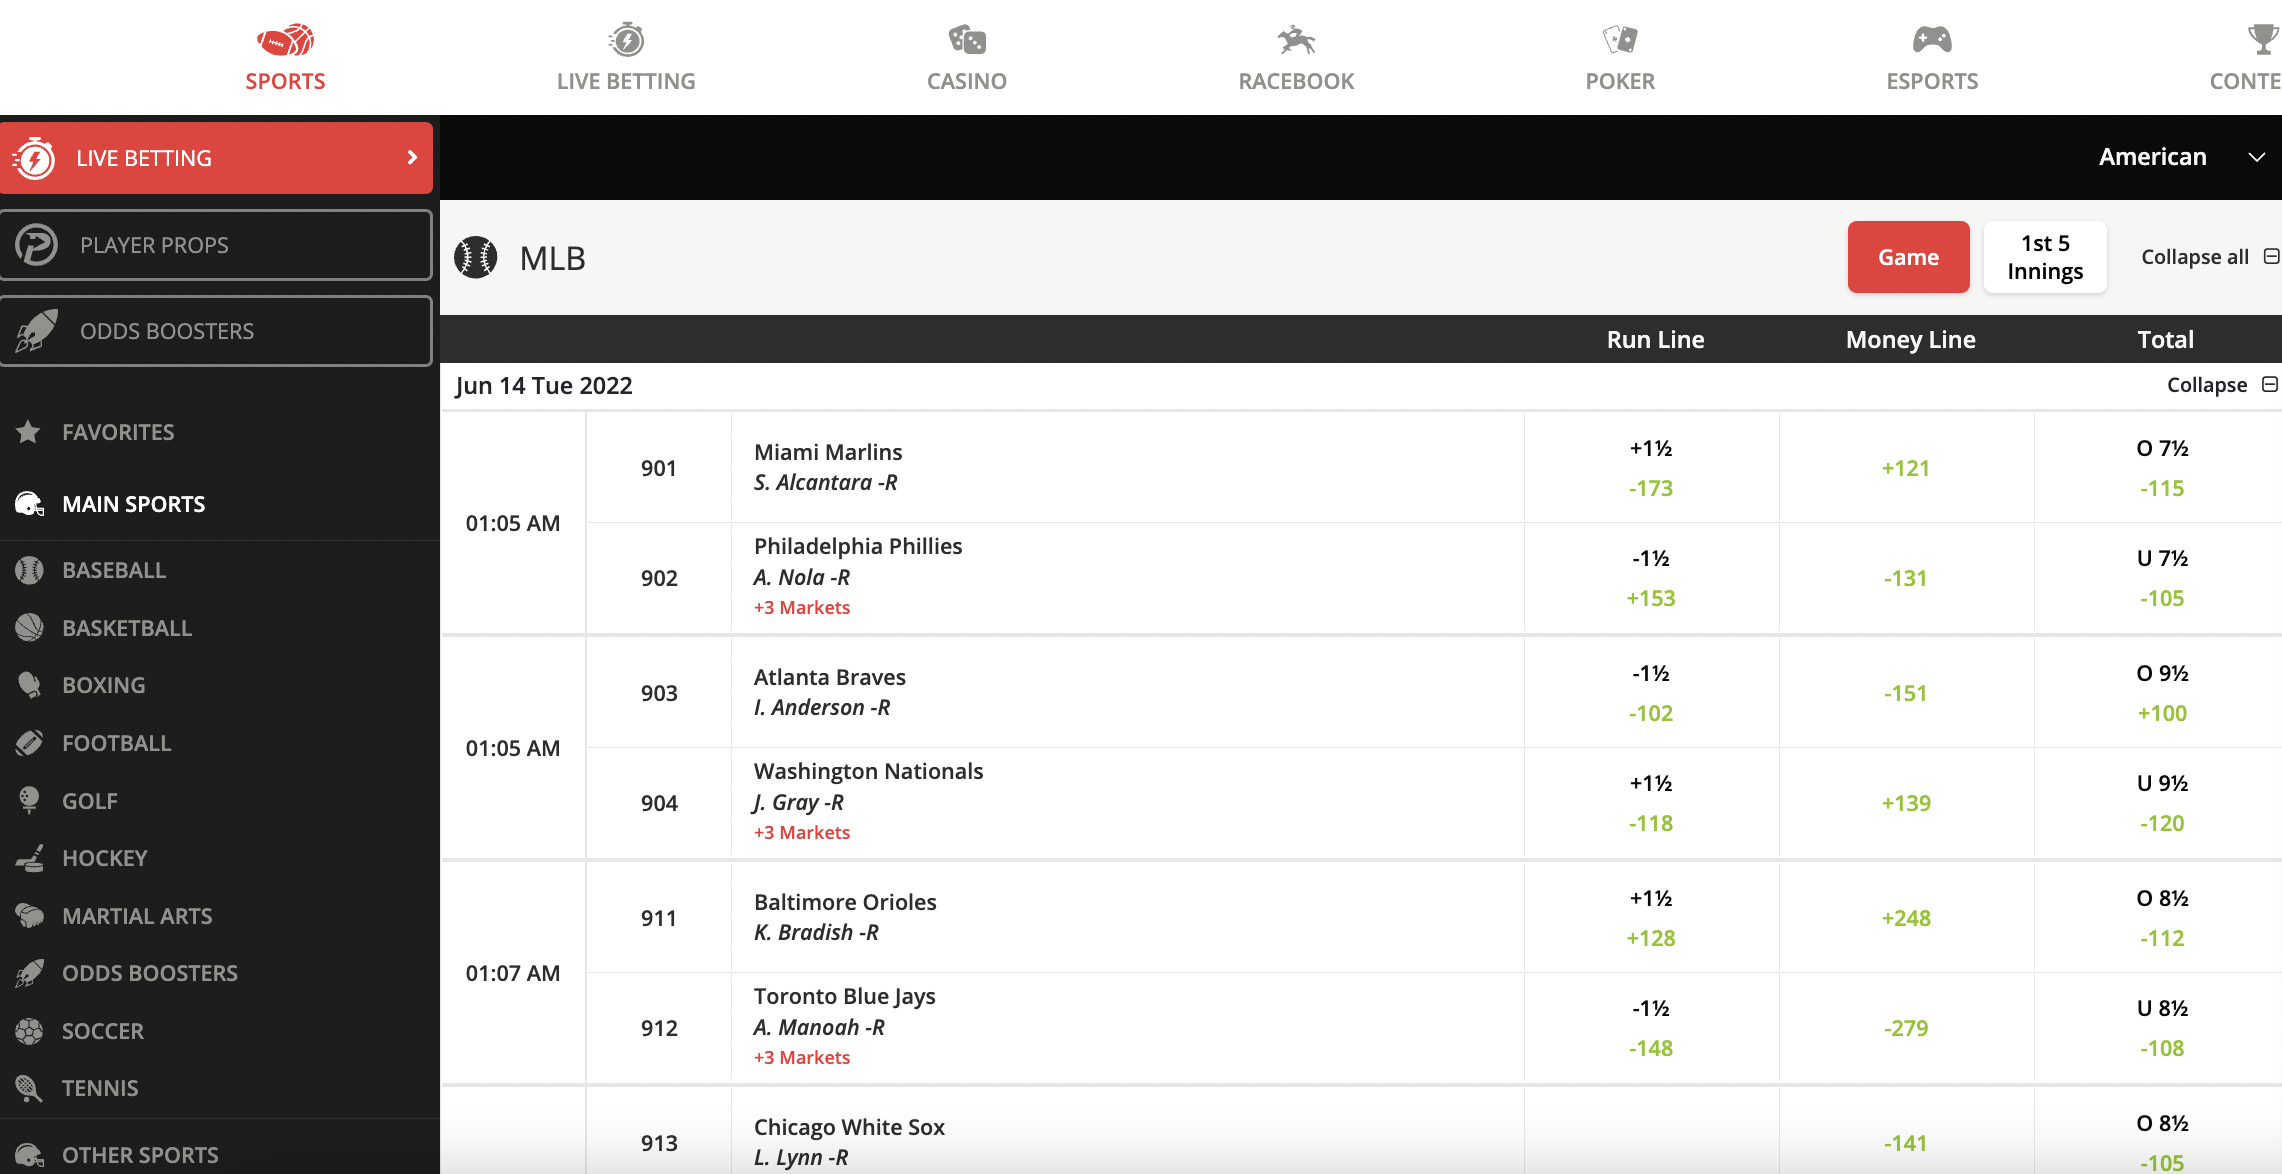Open the PLAYER PROPS label in the sidebar box
2282x1174 pixels.
click(x=154, y=245)
